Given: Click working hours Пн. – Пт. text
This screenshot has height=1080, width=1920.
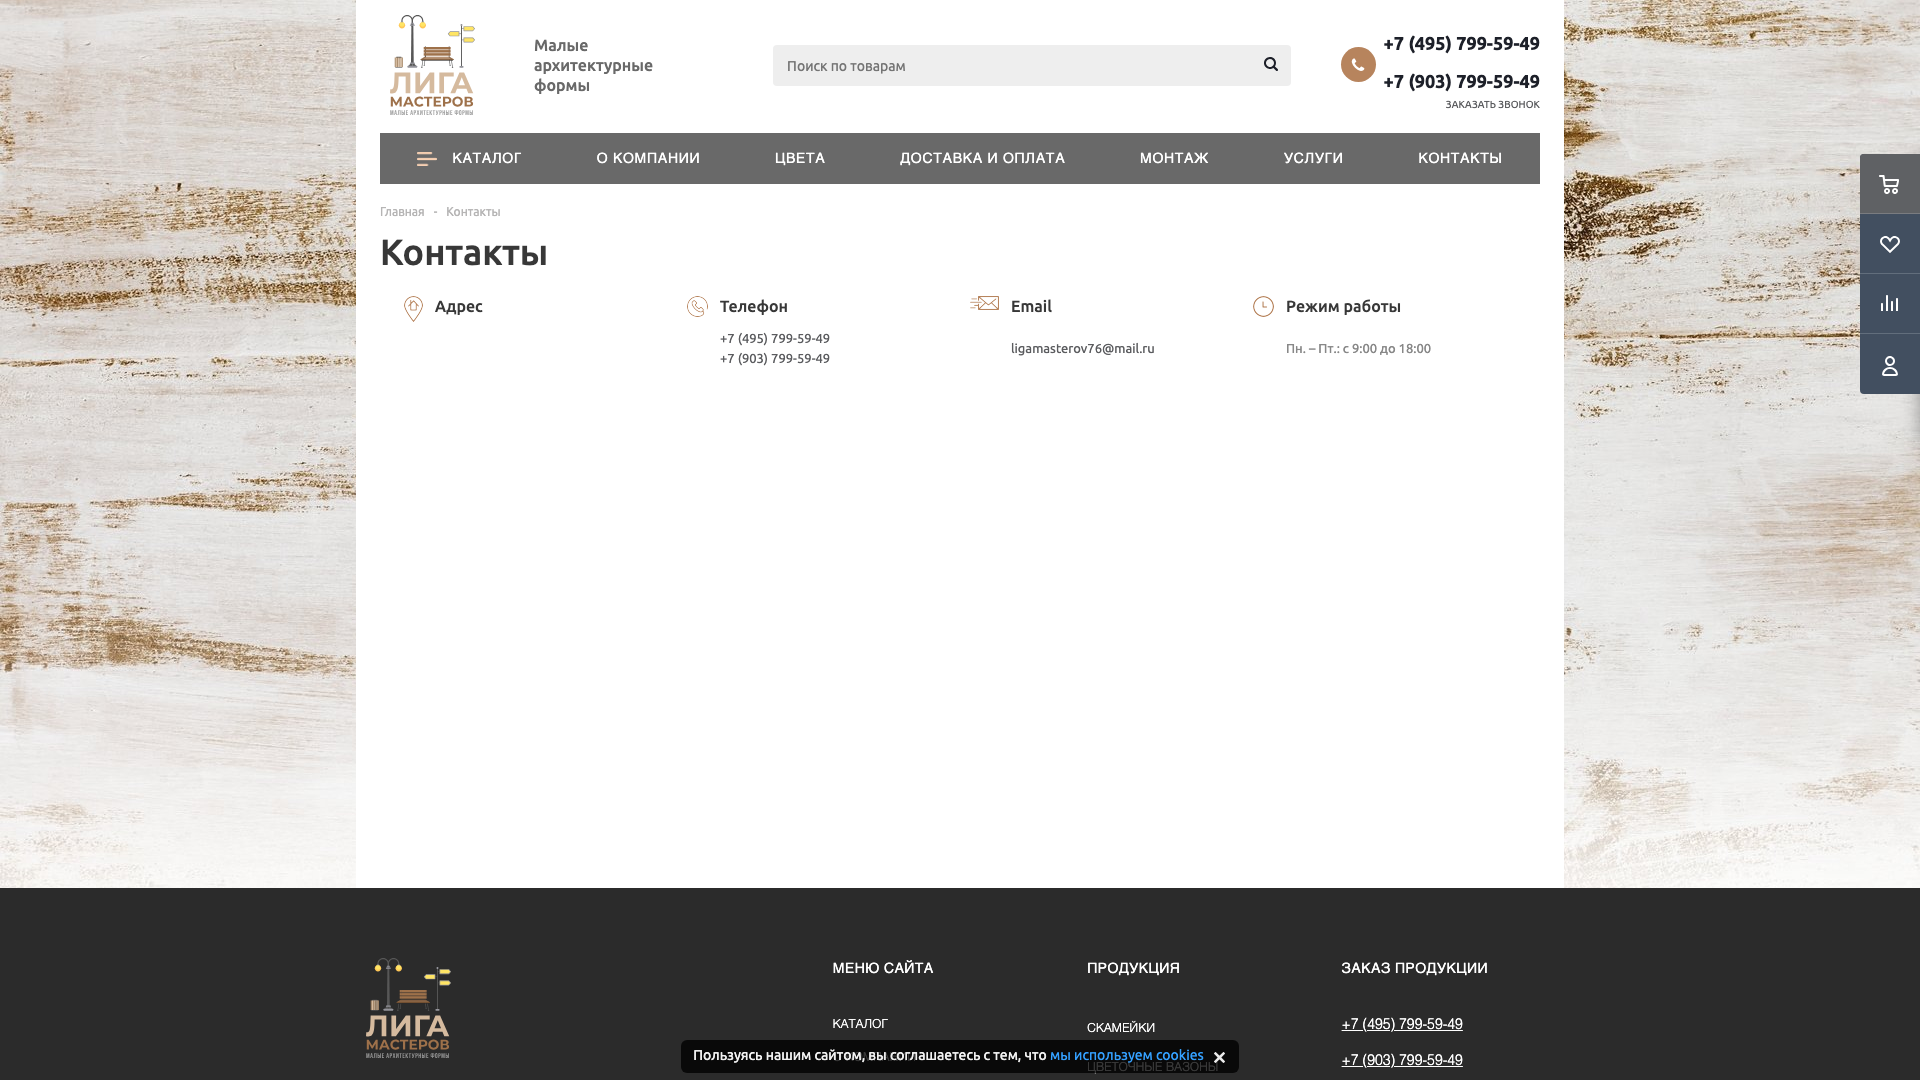Looking at the screenshot, I should point(1358,348).
